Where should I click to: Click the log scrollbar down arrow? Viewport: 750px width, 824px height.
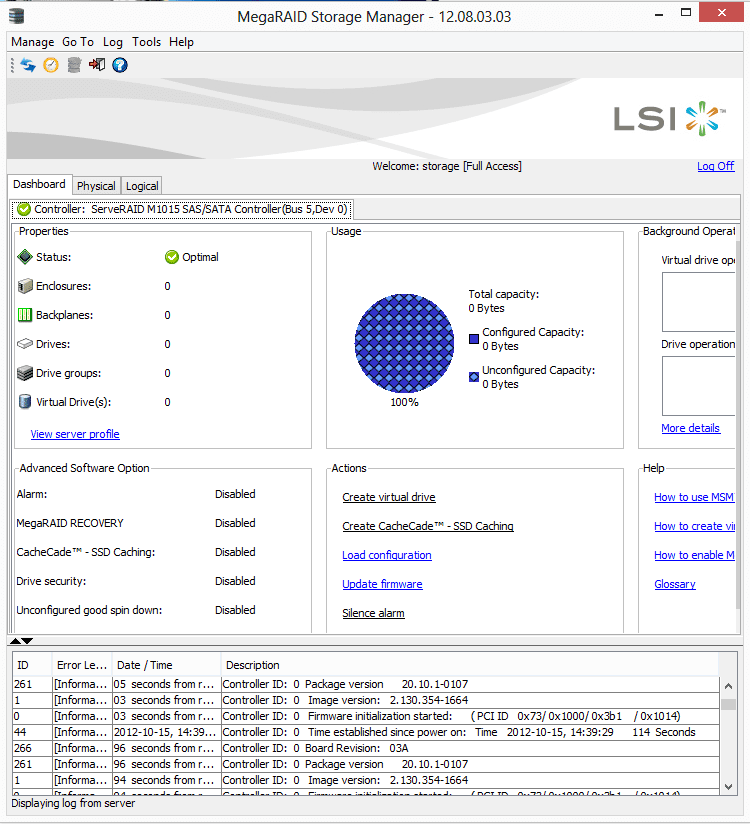pyautogui.click(x=728, y=787)
